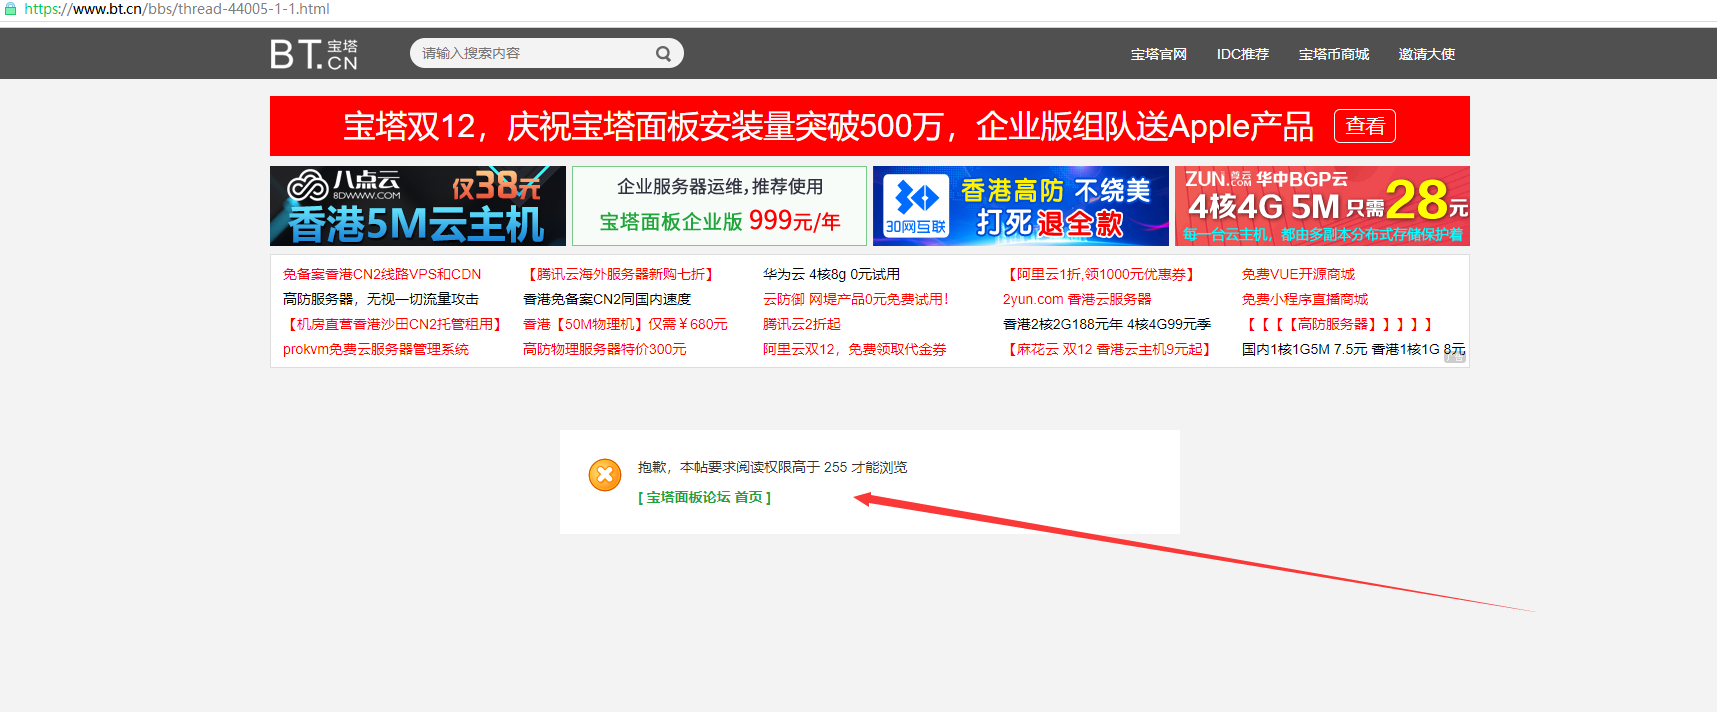Open link prokvm免费云服务器管理系统
The width and height of the screenshot is (1717, 712).
(376, 349)
